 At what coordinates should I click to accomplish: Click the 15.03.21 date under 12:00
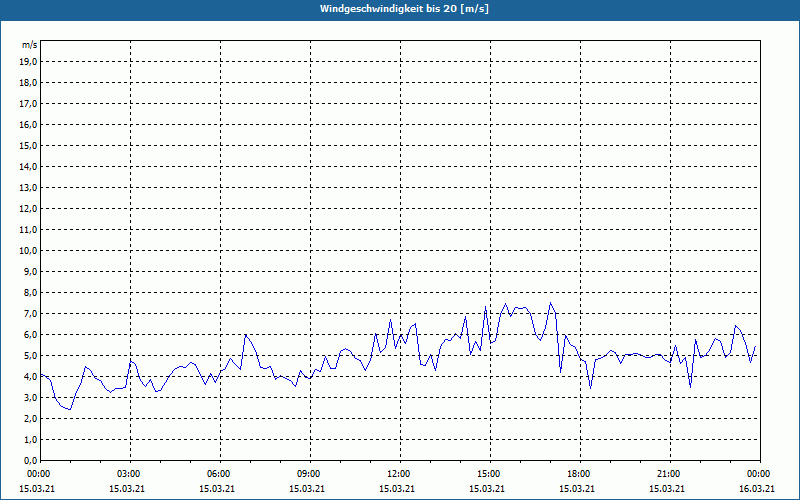[397, 489]
